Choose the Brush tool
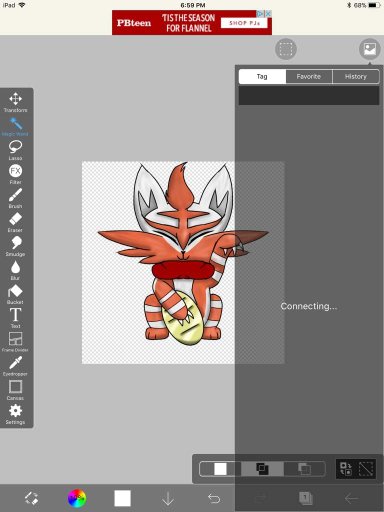The width and height of the screenshot is (384, 512). [15, 198]
